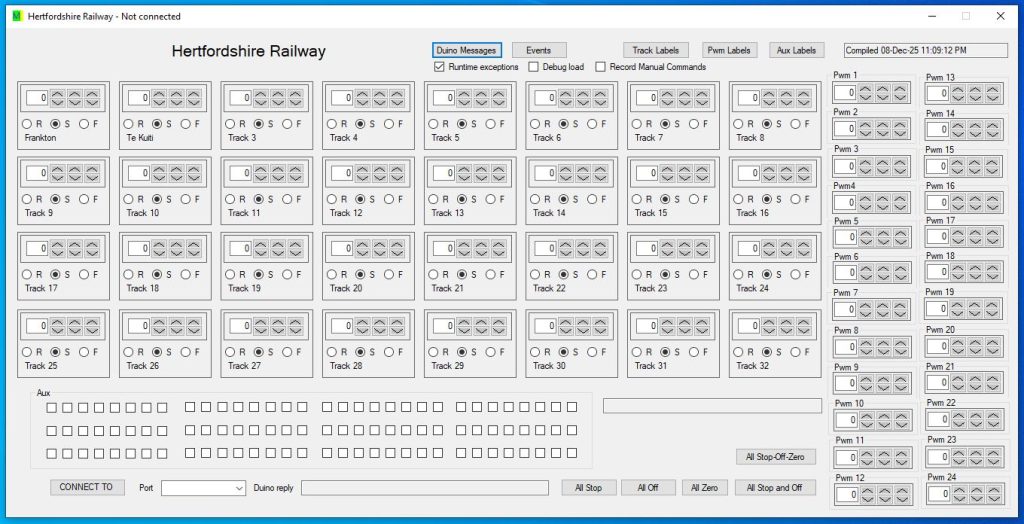
Task: Click the leftmost up arrow for Pwm 24
Action: pos(957,489)
